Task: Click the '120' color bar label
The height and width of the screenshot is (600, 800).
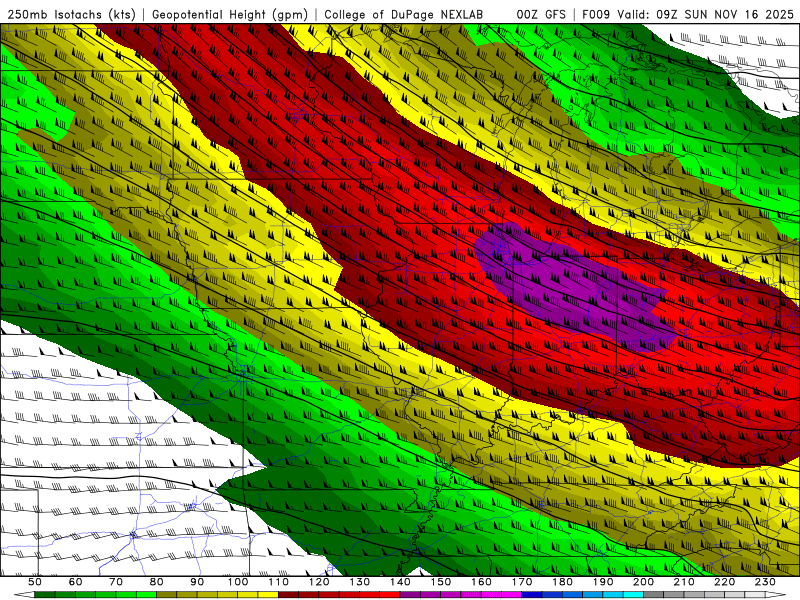Action: click(319, 582)
